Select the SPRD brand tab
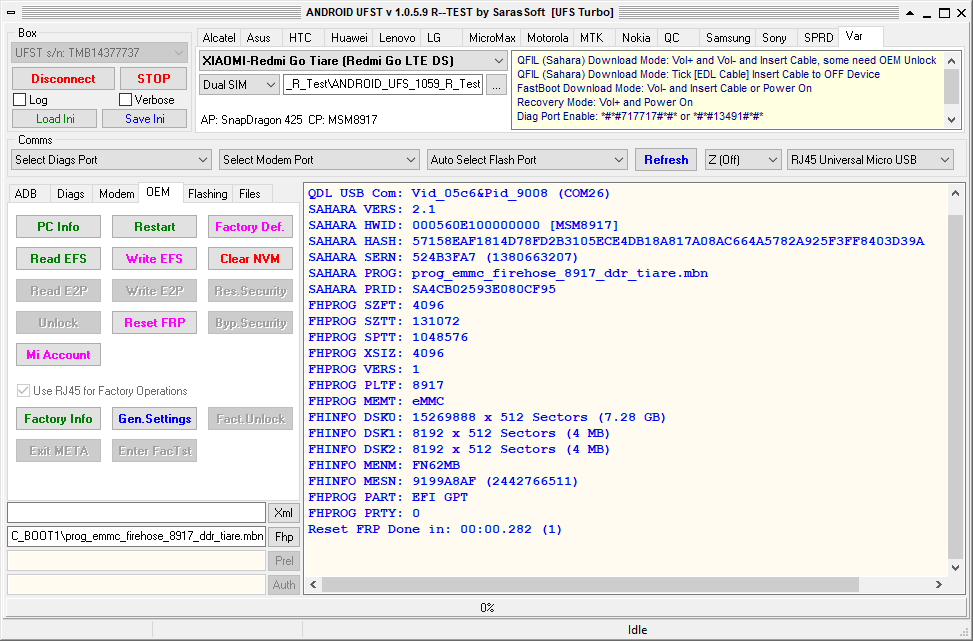The height and width of the screenshot is (641, 973). [x=818, y=38]
